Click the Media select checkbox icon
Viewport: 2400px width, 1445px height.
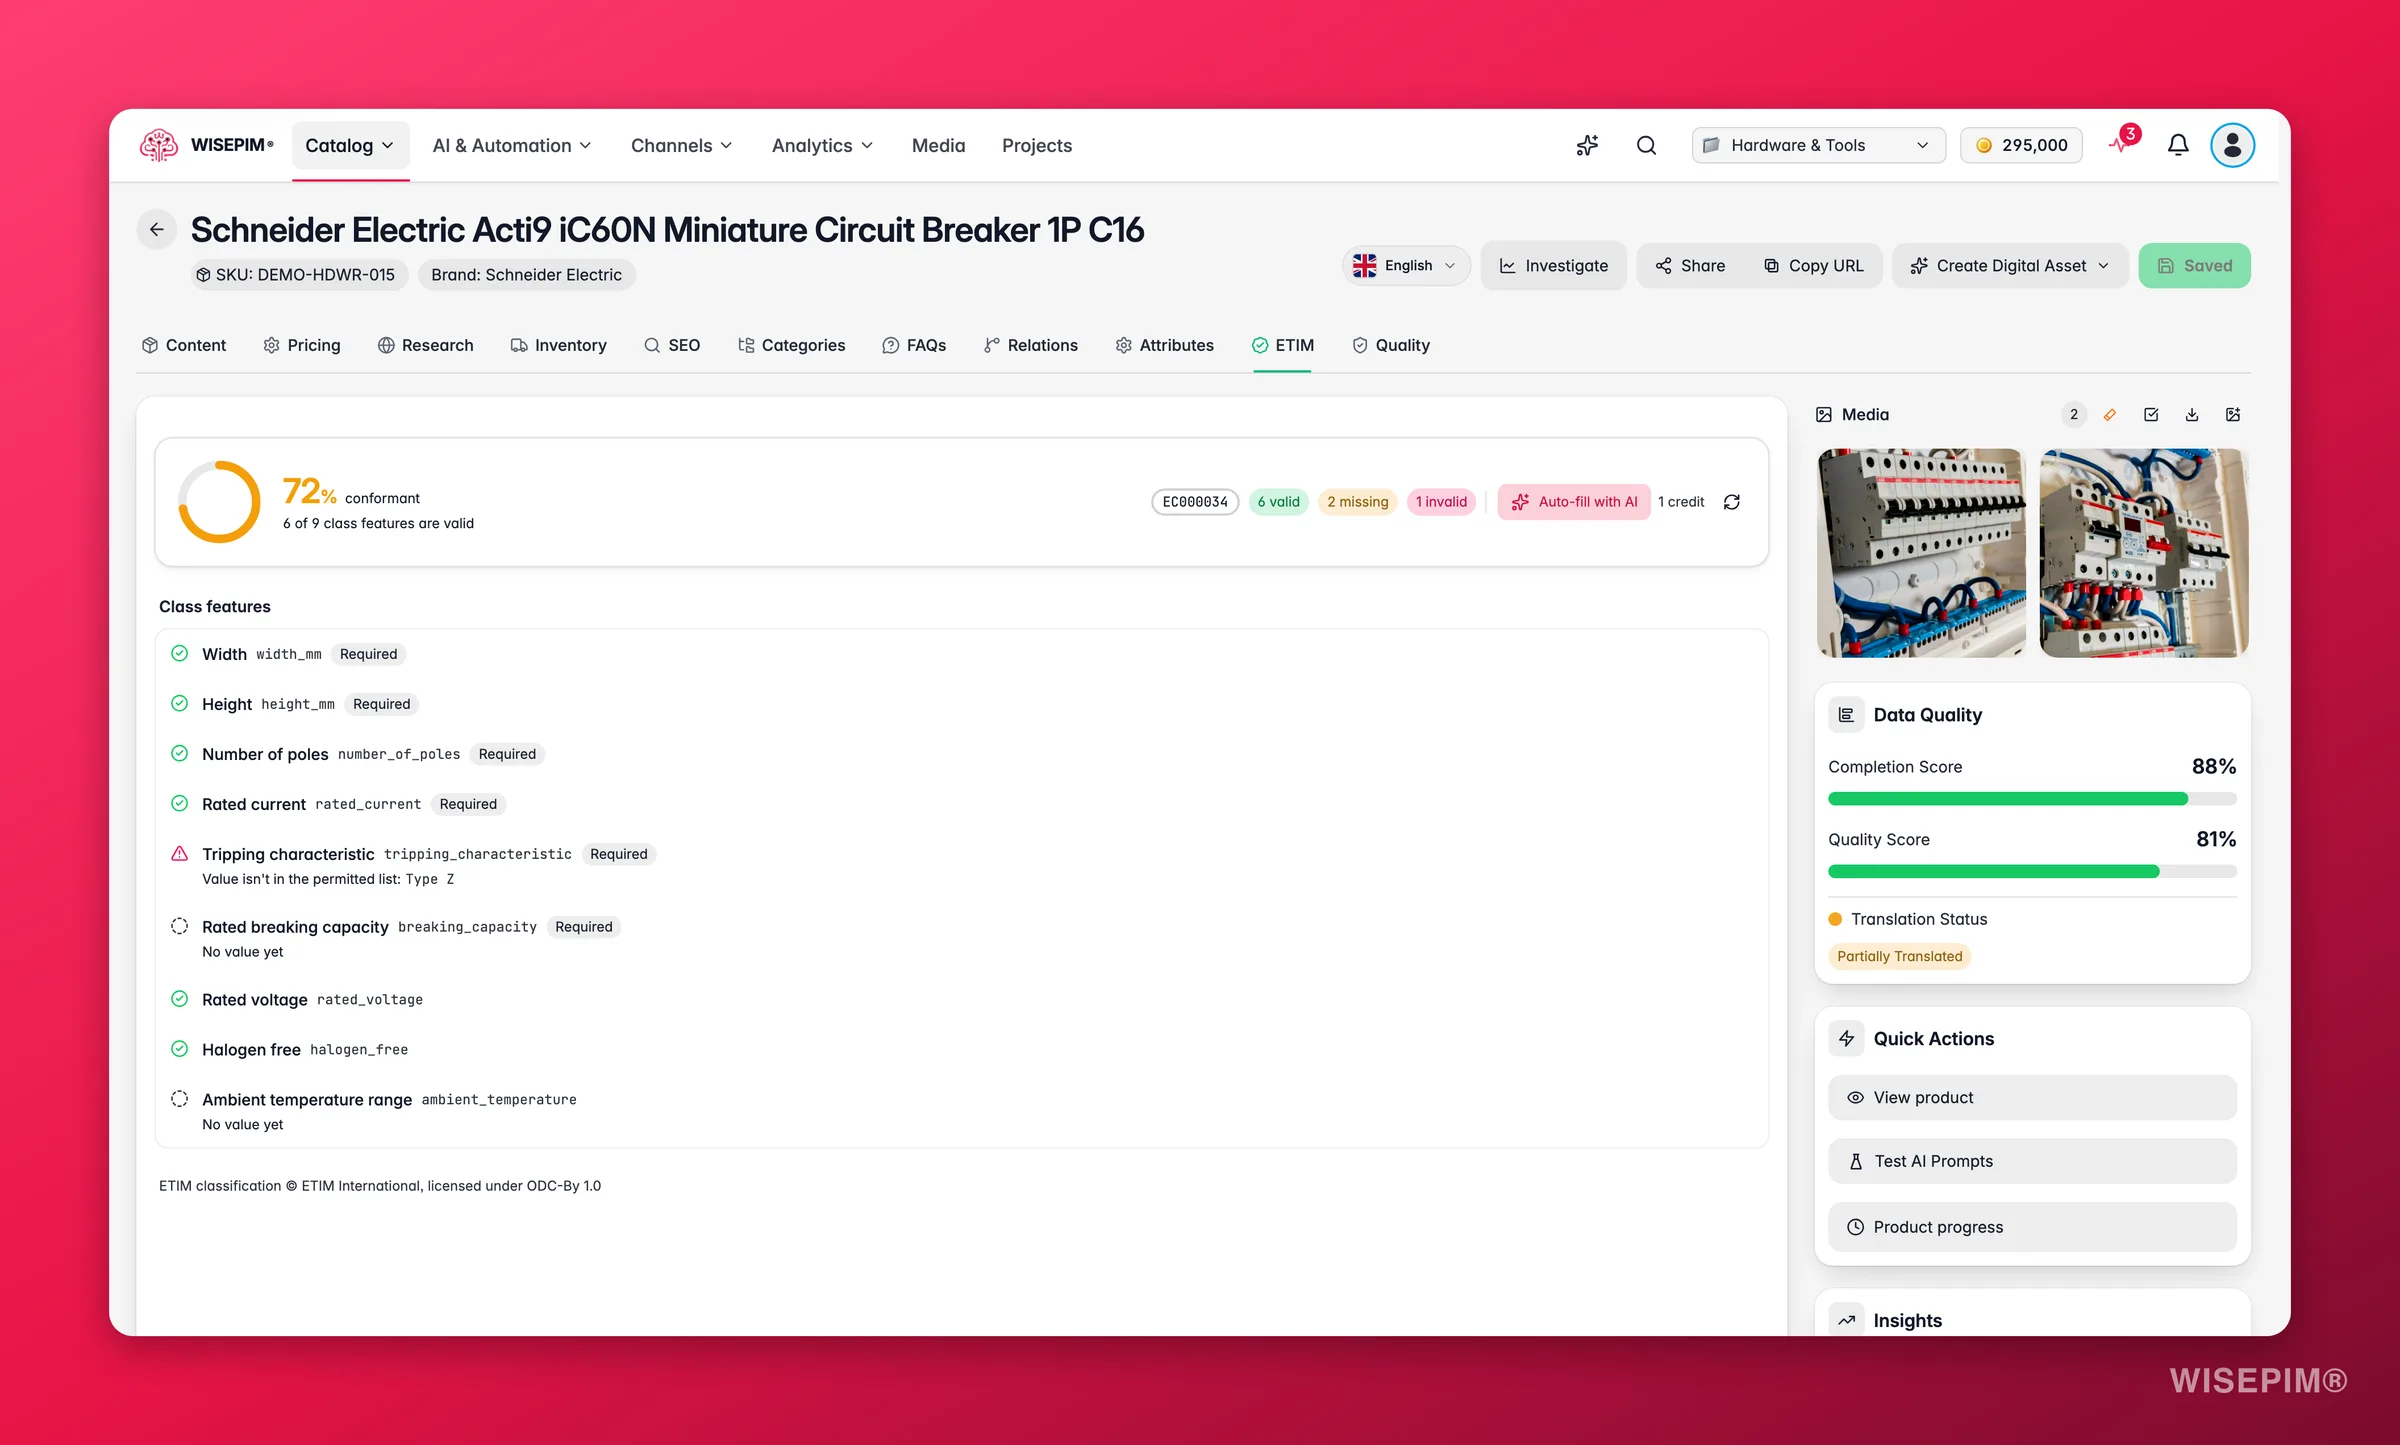click(2151, 414)
